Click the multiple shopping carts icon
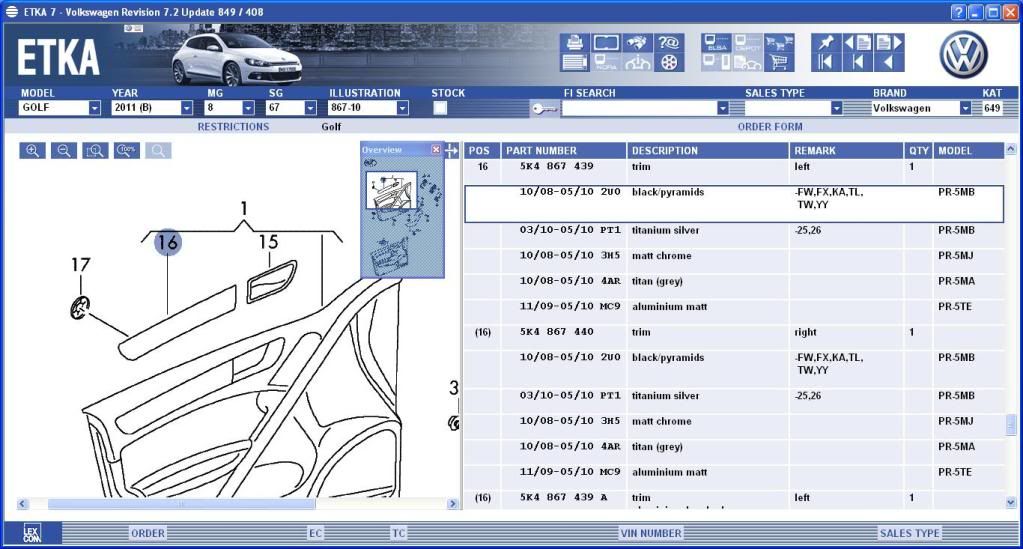 coord(779,43)
